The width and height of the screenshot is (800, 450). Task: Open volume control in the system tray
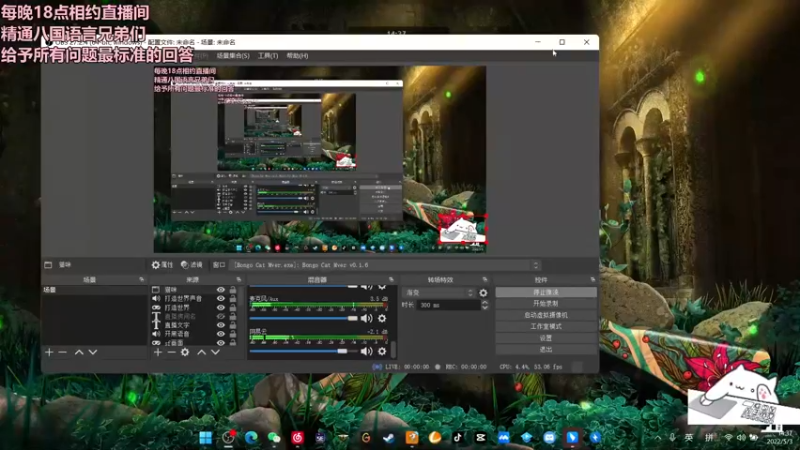click(741, 438)
